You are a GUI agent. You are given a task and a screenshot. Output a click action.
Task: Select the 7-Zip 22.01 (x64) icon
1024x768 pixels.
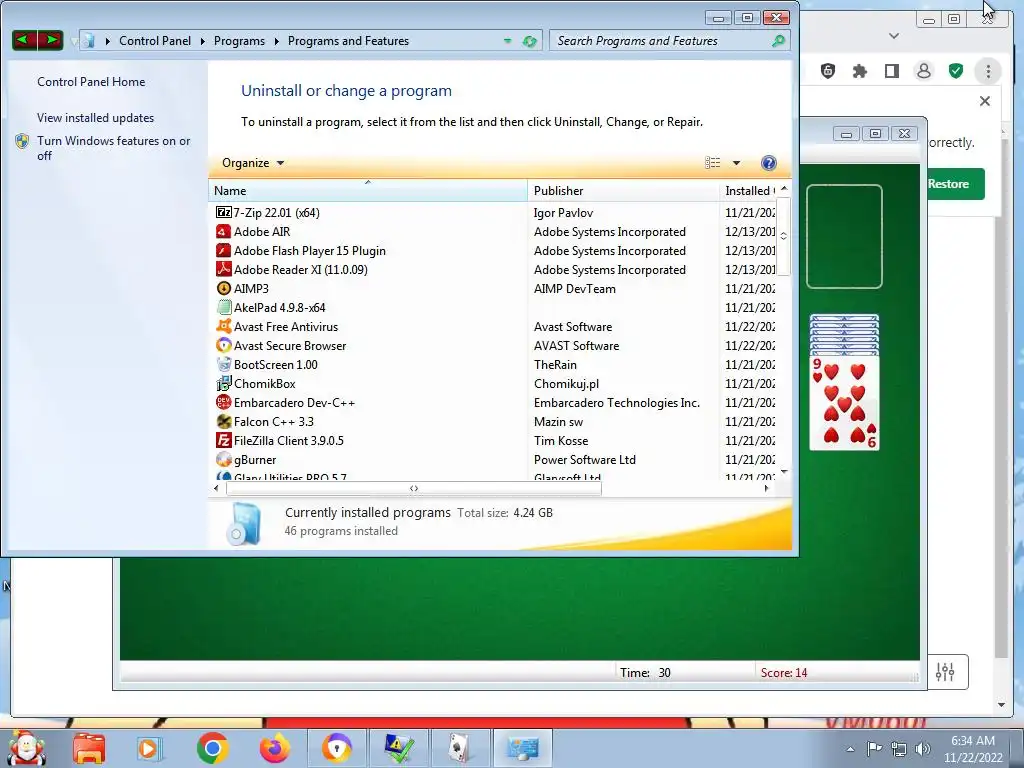pos(223,212)
